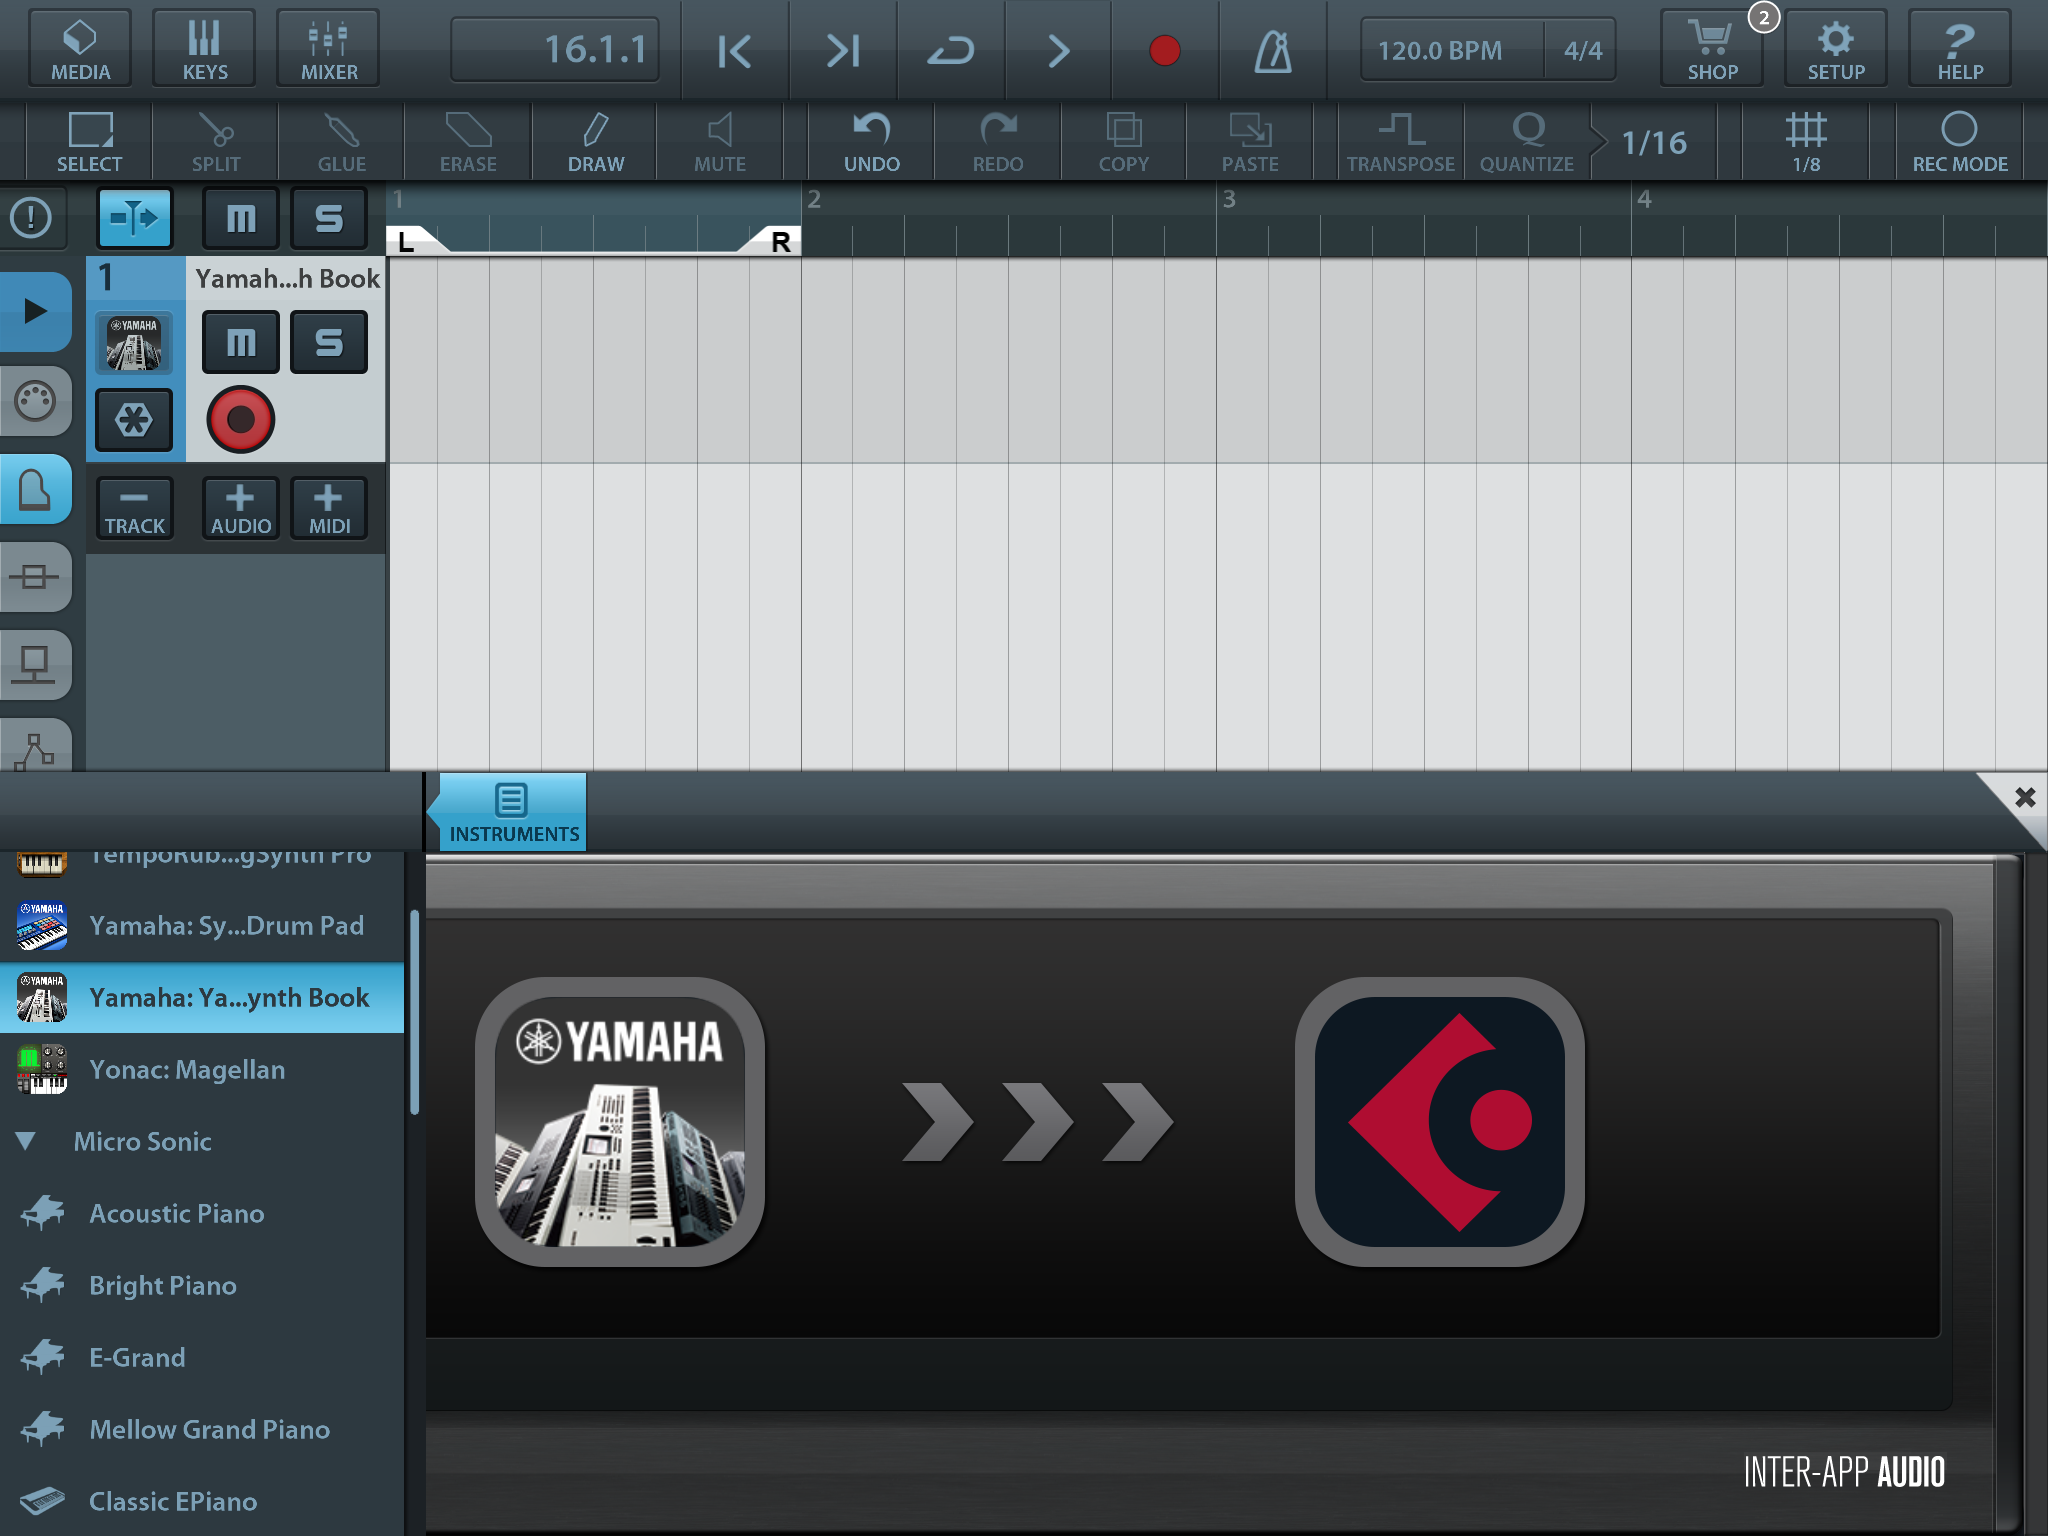Redo the last undone action

pyautogui.click(x=998, y=142)
